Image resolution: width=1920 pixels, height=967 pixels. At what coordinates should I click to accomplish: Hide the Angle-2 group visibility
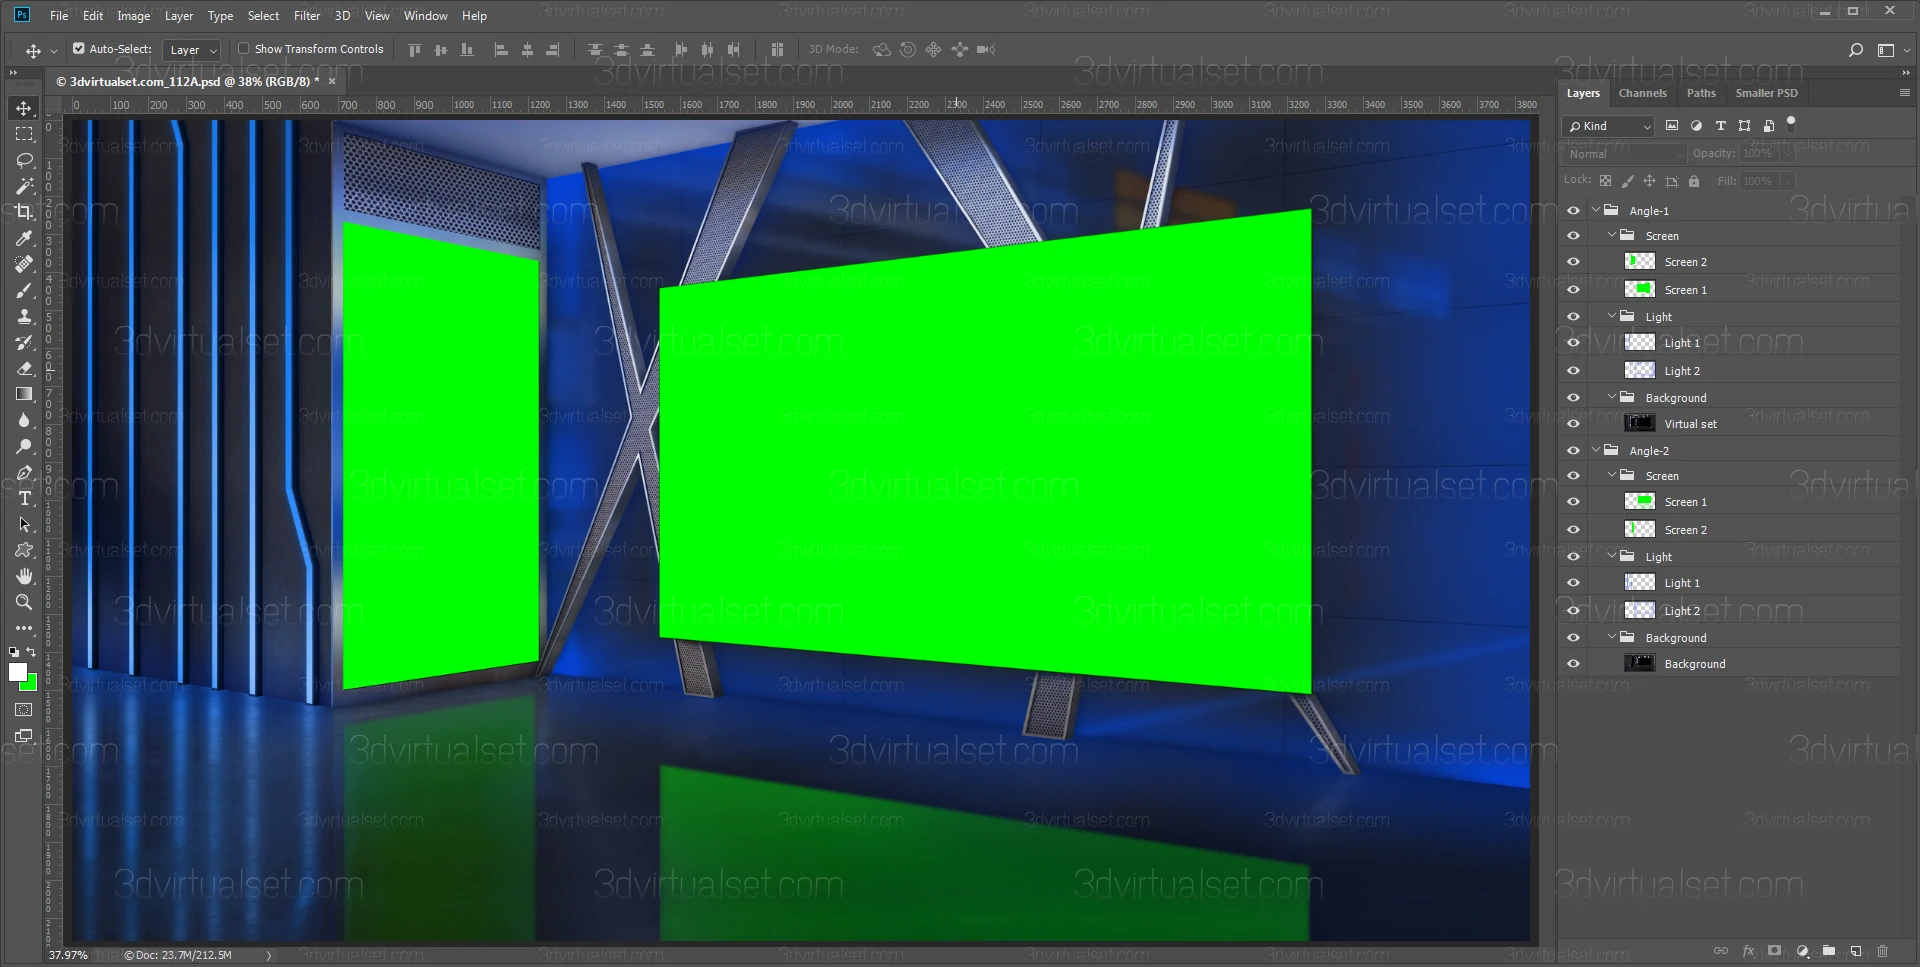pos(1573,451)
